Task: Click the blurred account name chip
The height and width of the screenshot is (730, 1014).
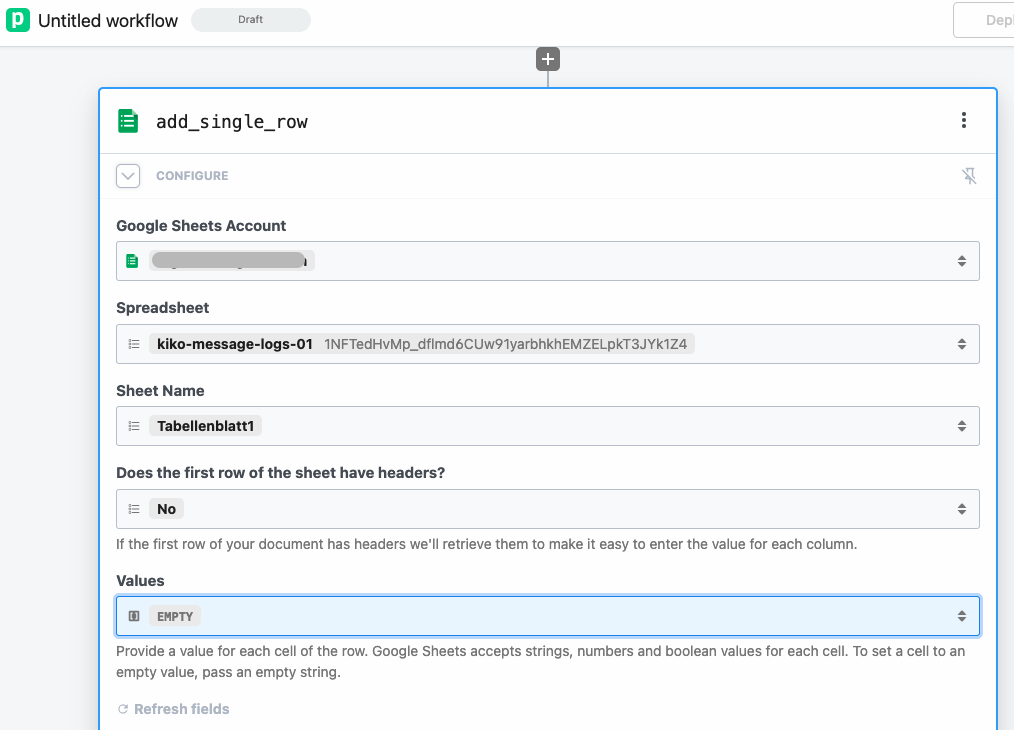Action: [x=232, y=261]
